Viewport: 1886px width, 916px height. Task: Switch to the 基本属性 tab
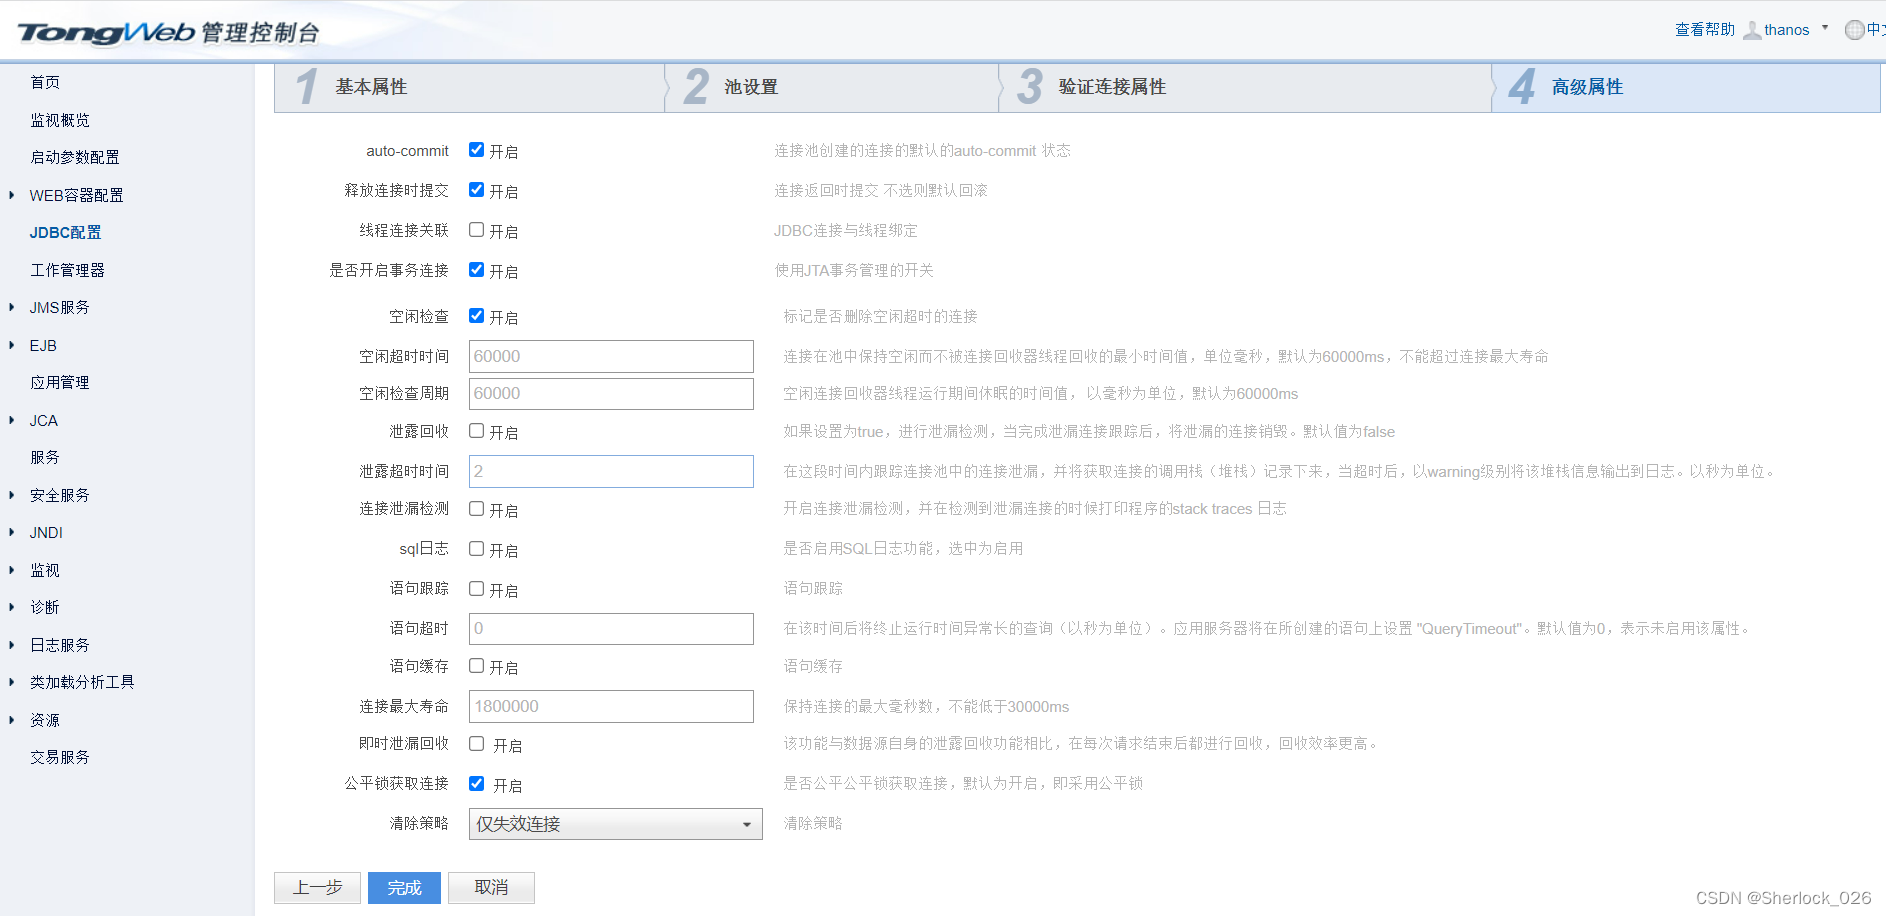point(375,87)
